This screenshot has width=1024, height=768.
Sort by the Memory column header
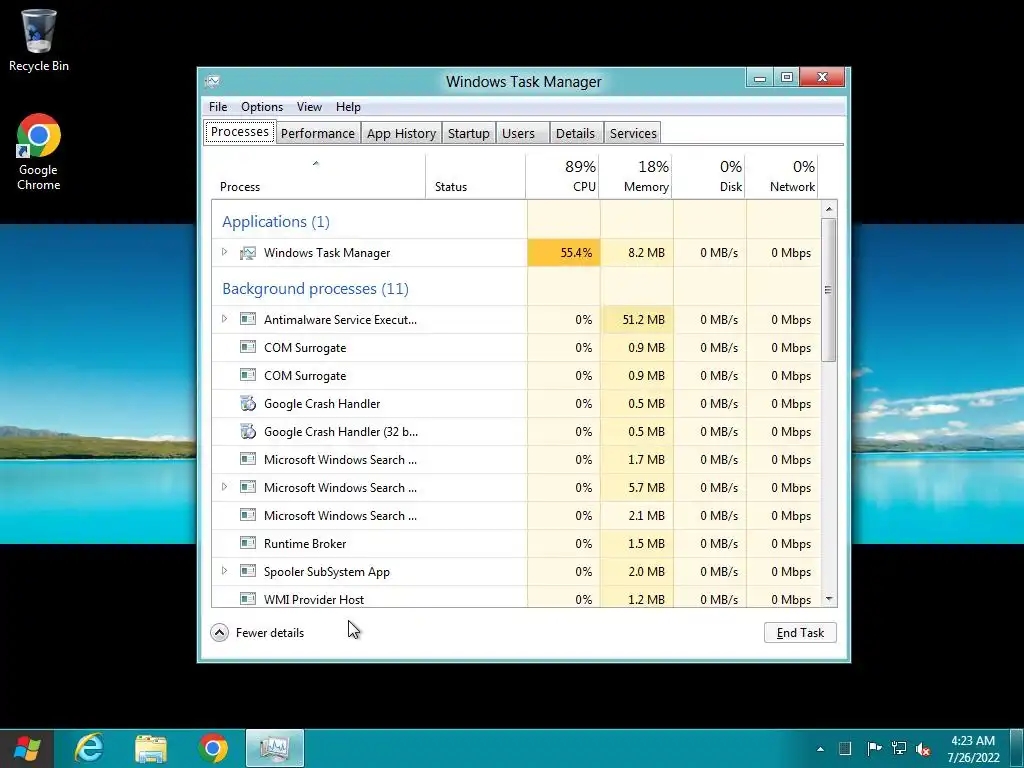tap(636, 176)
